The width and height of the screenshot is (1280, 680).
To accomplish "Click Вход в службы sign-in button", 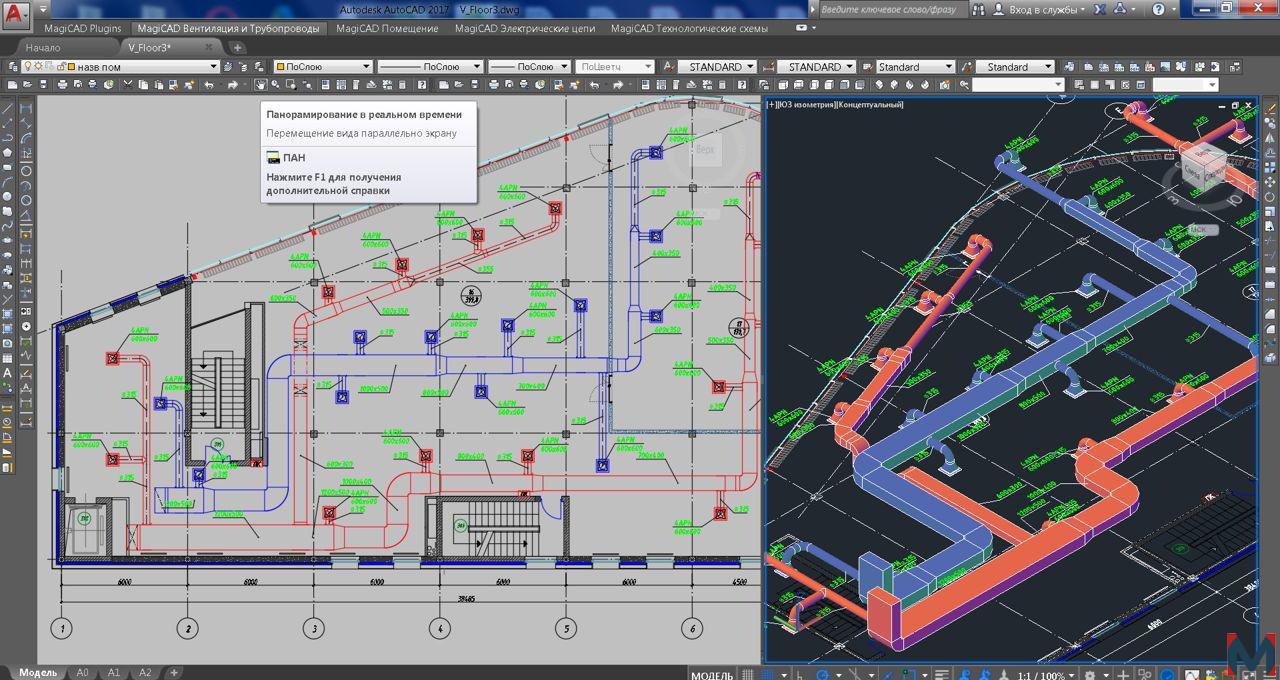I will coord(1044,9).
